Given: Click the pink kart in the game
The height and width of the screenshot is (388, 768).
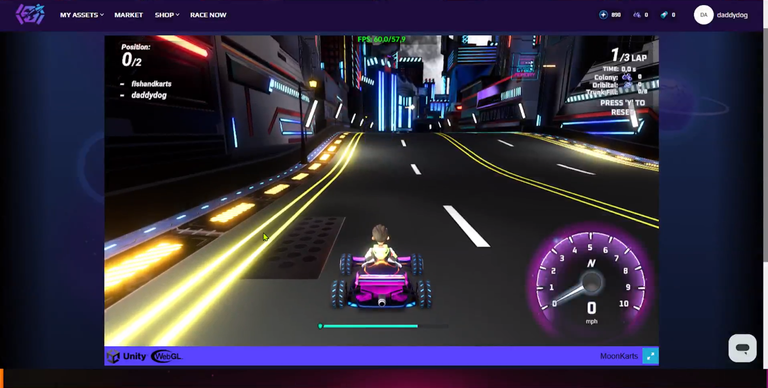Looking at the screenshot, I should coord(382,281).
